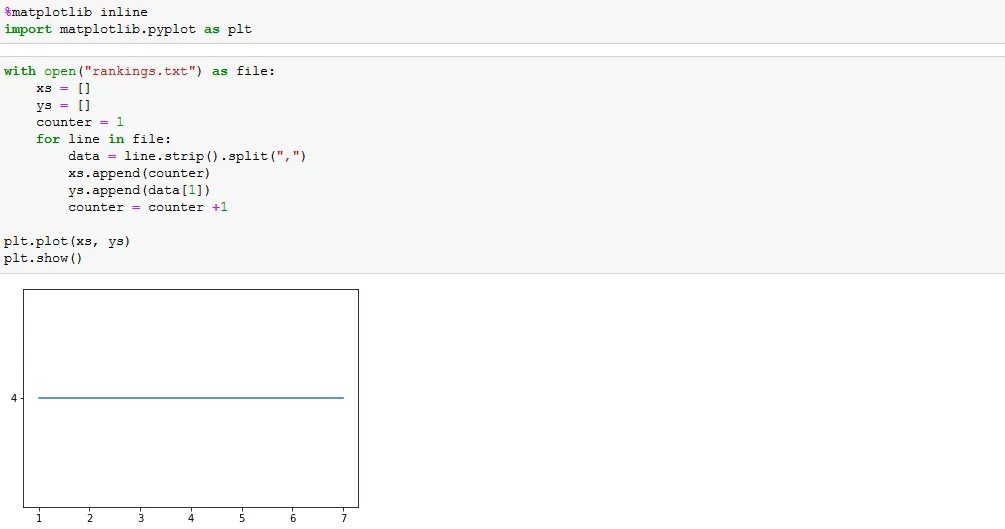Screen dimensions: 1005x529
Task: Place cursor on import matplotlib.pyplot line
Action: click(128, 29)
